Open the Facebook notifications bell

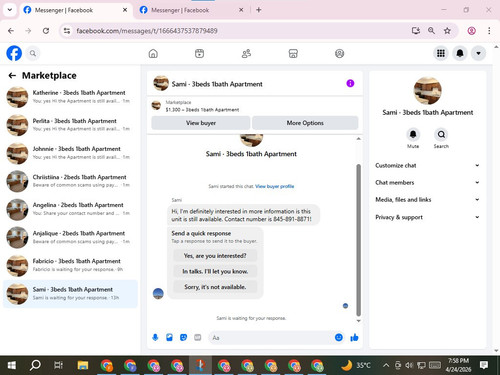point(460,53)
